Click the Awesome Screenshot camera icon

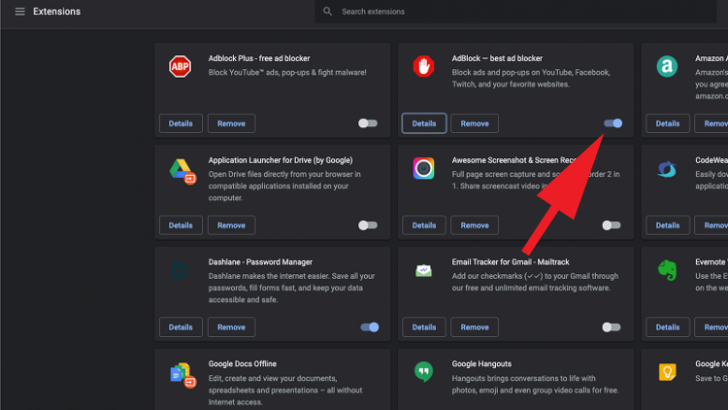point(423,168)
